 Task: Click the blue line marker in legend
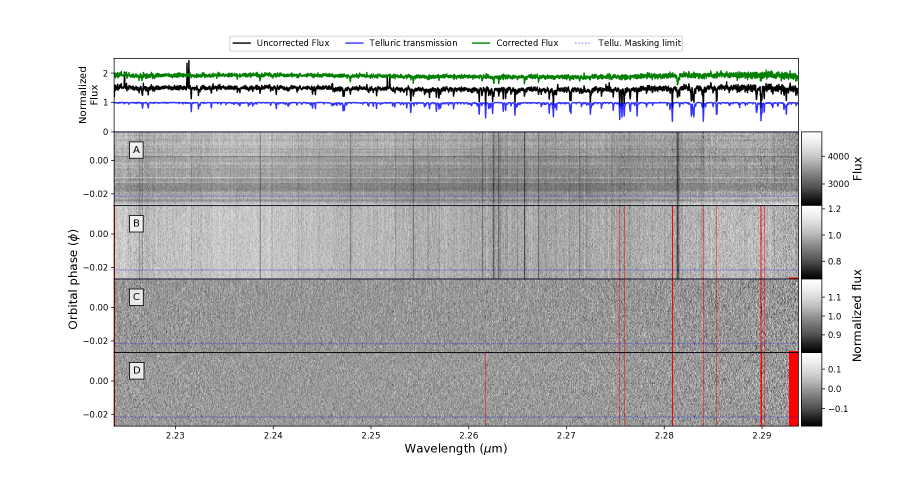click(x=354, y=44)
